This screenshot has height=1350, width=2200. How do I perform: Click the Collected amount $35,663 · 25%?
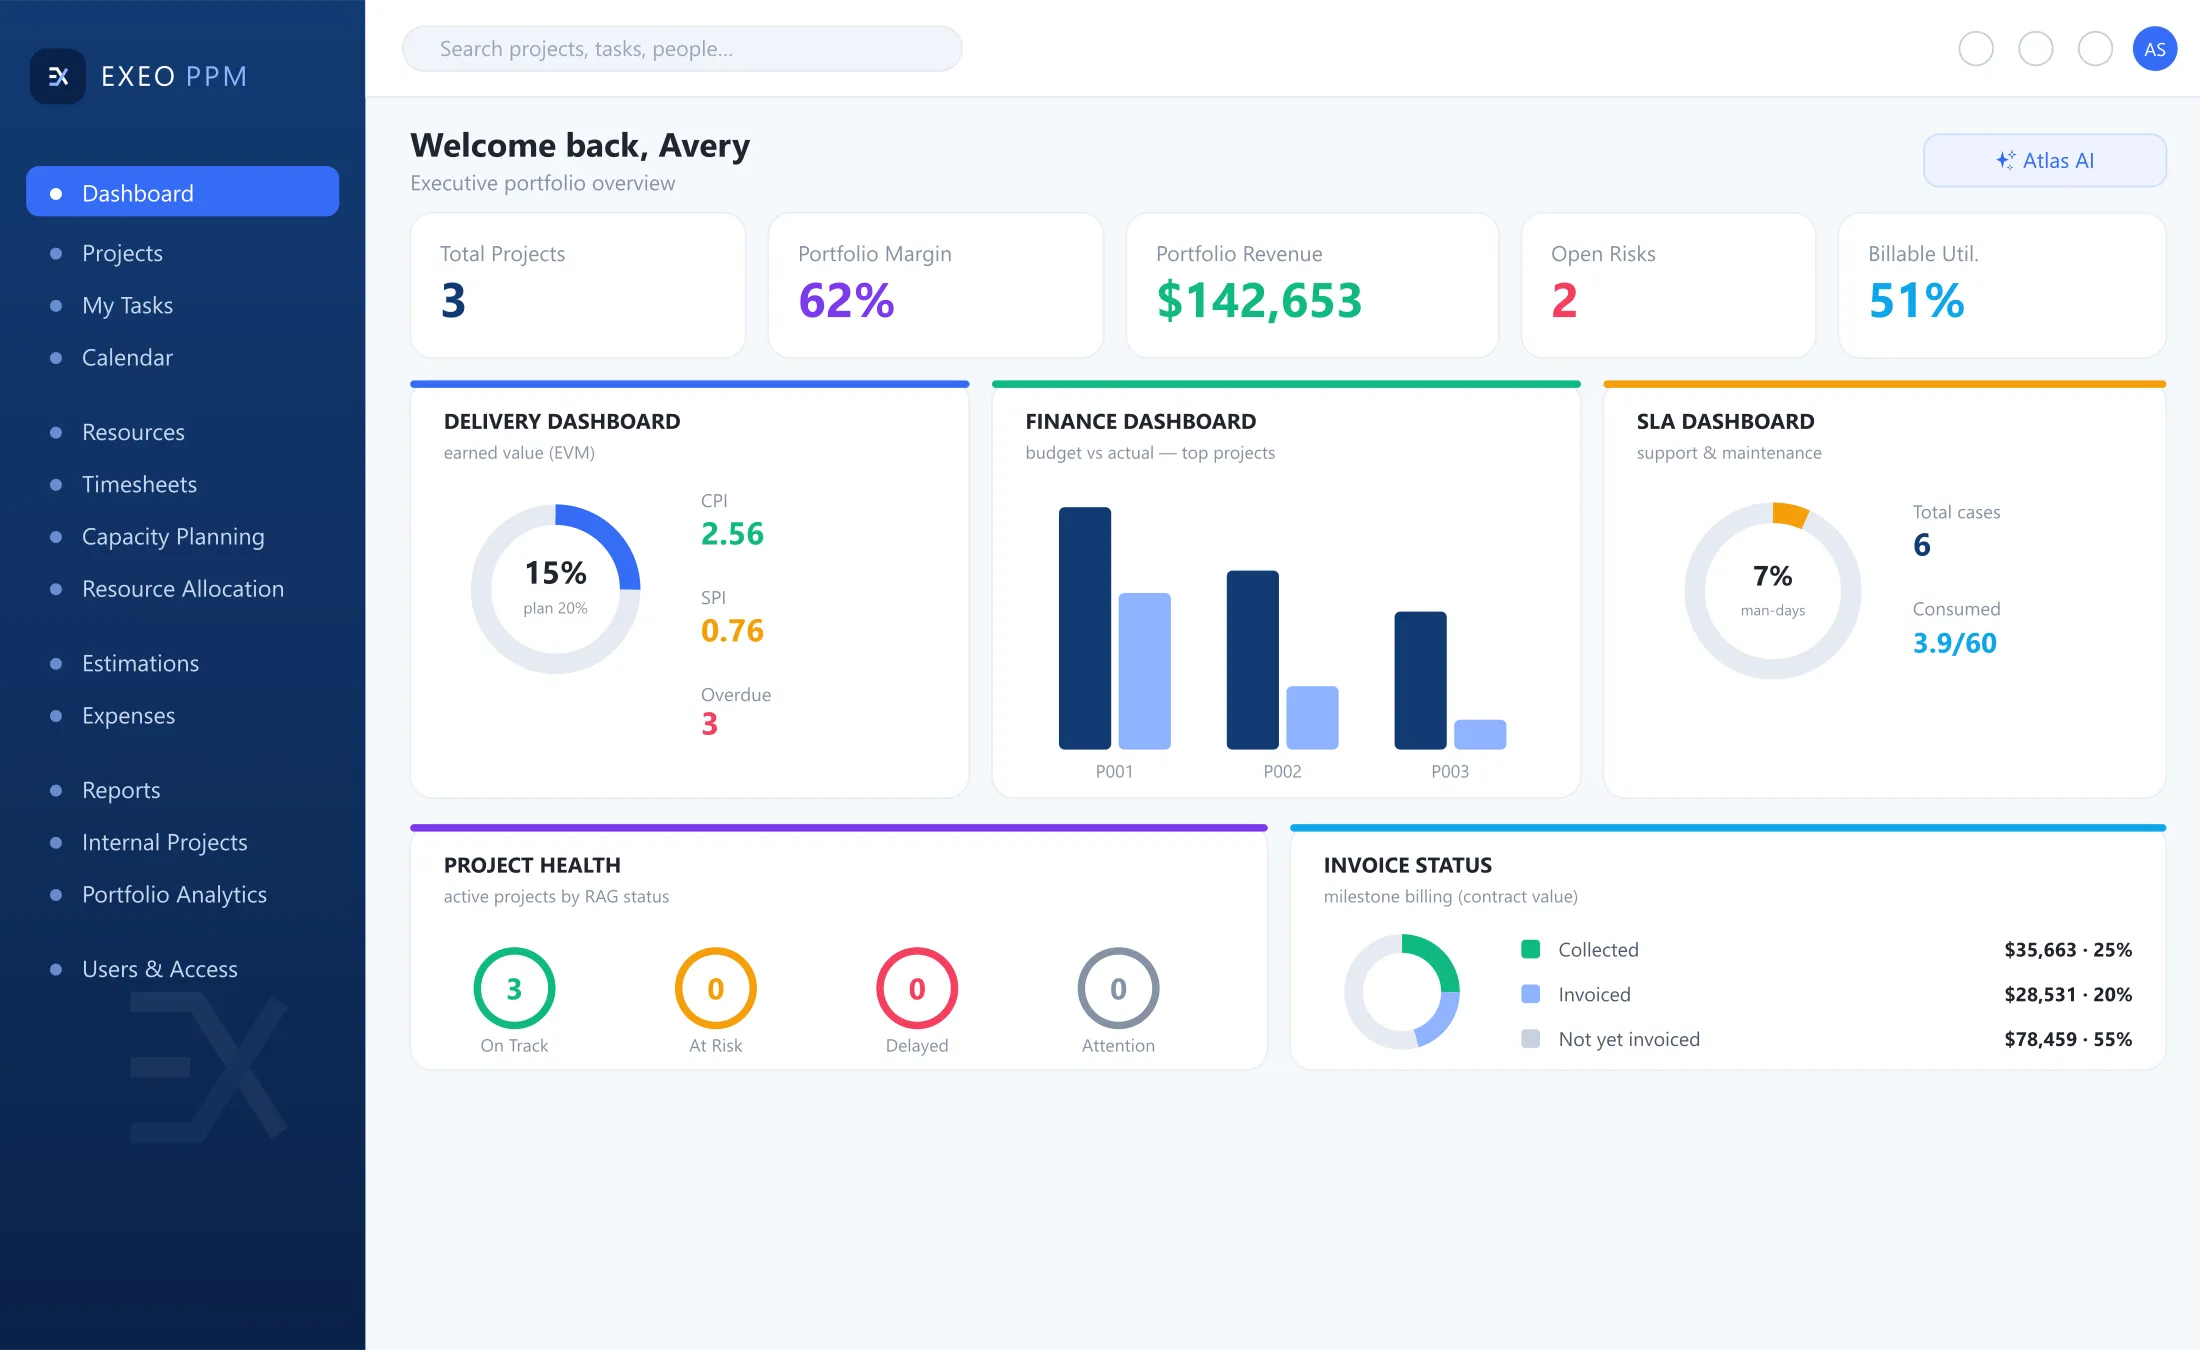(2068, 949)
